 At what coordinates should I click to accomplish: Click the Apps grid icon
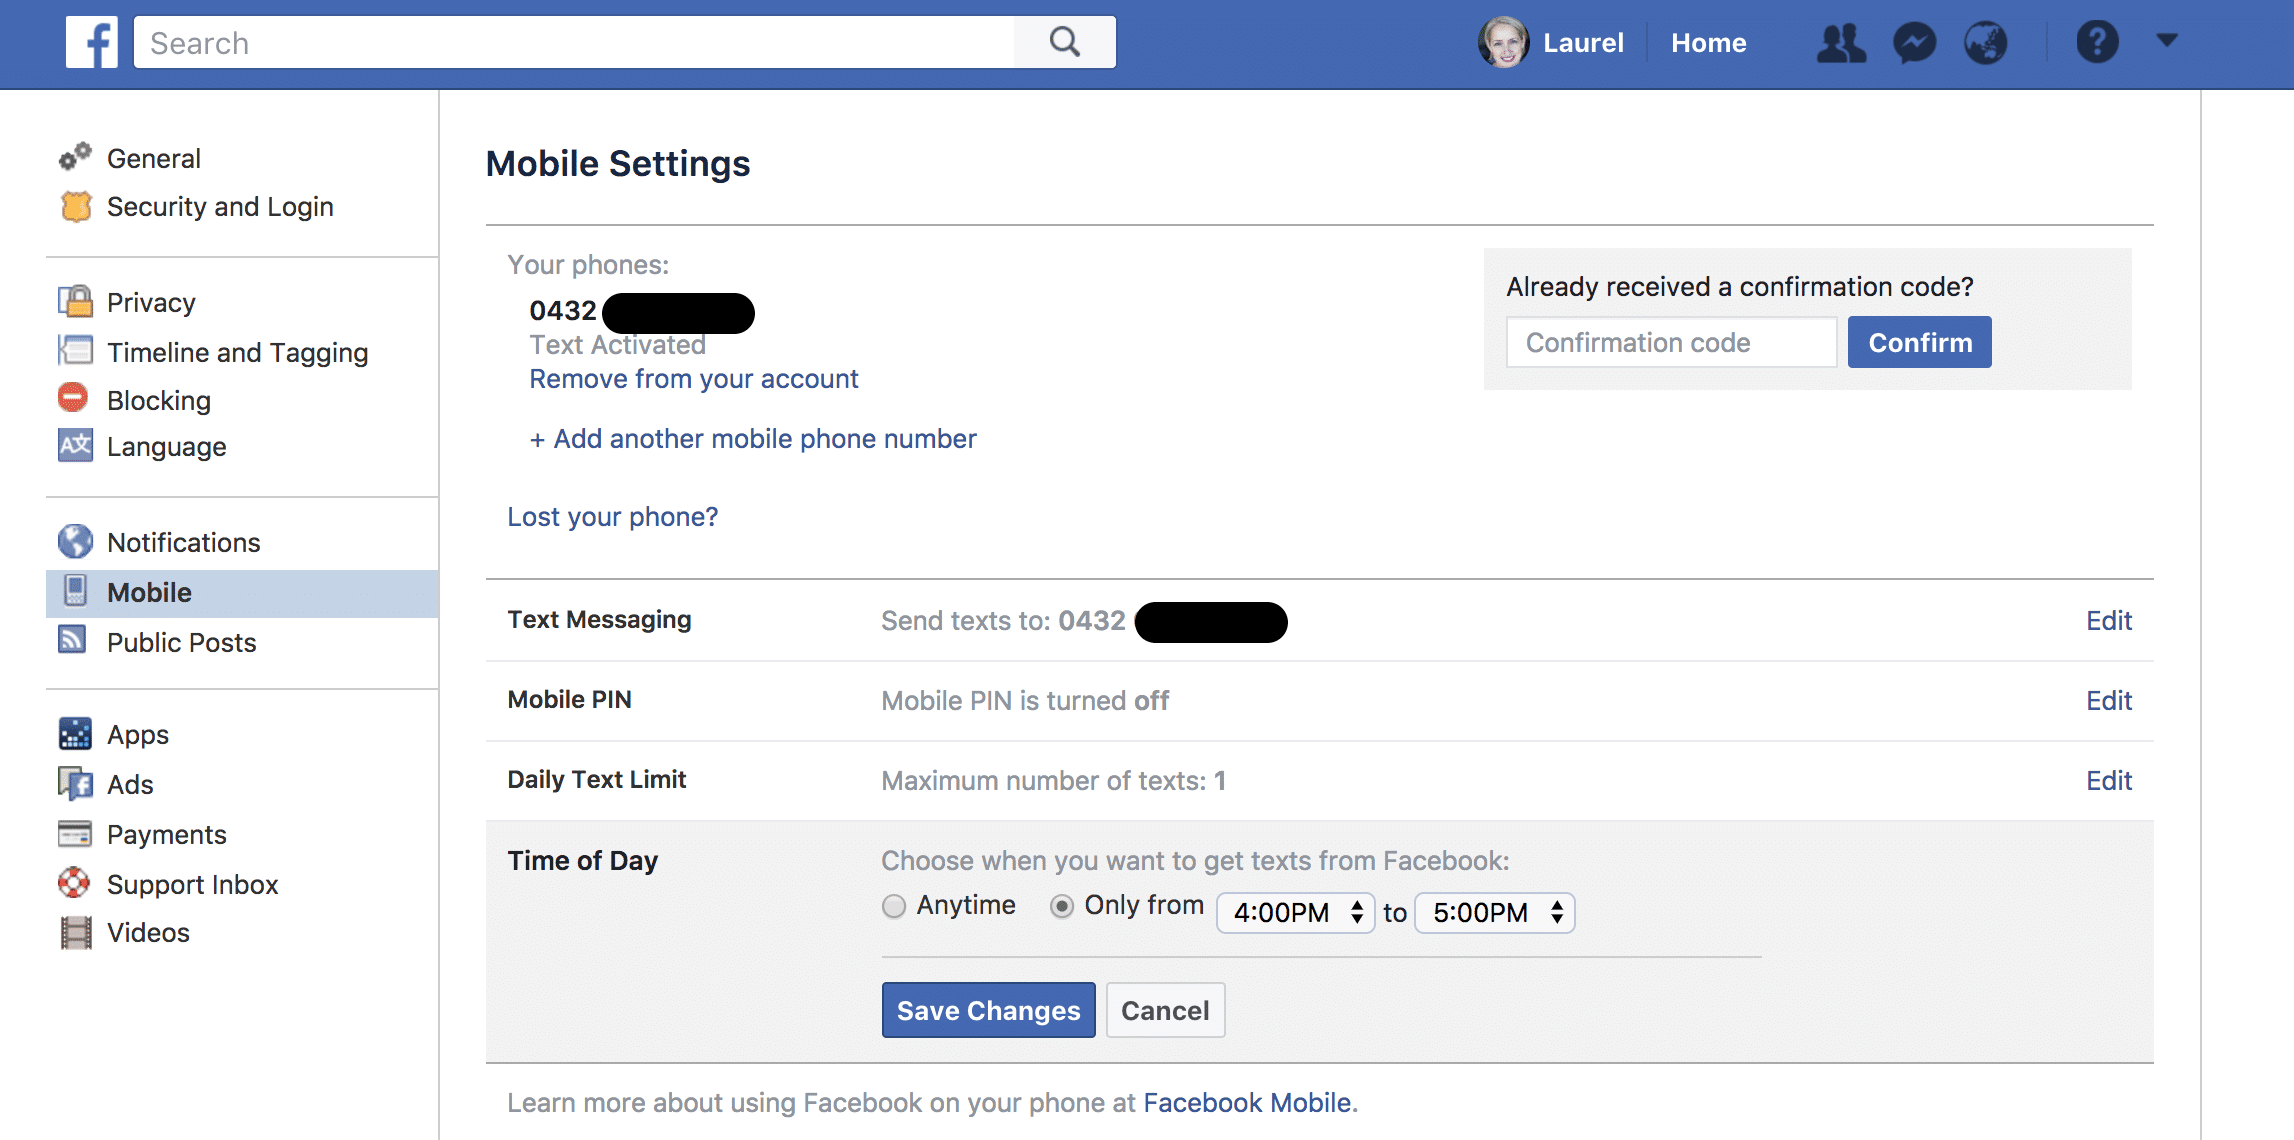75,734
